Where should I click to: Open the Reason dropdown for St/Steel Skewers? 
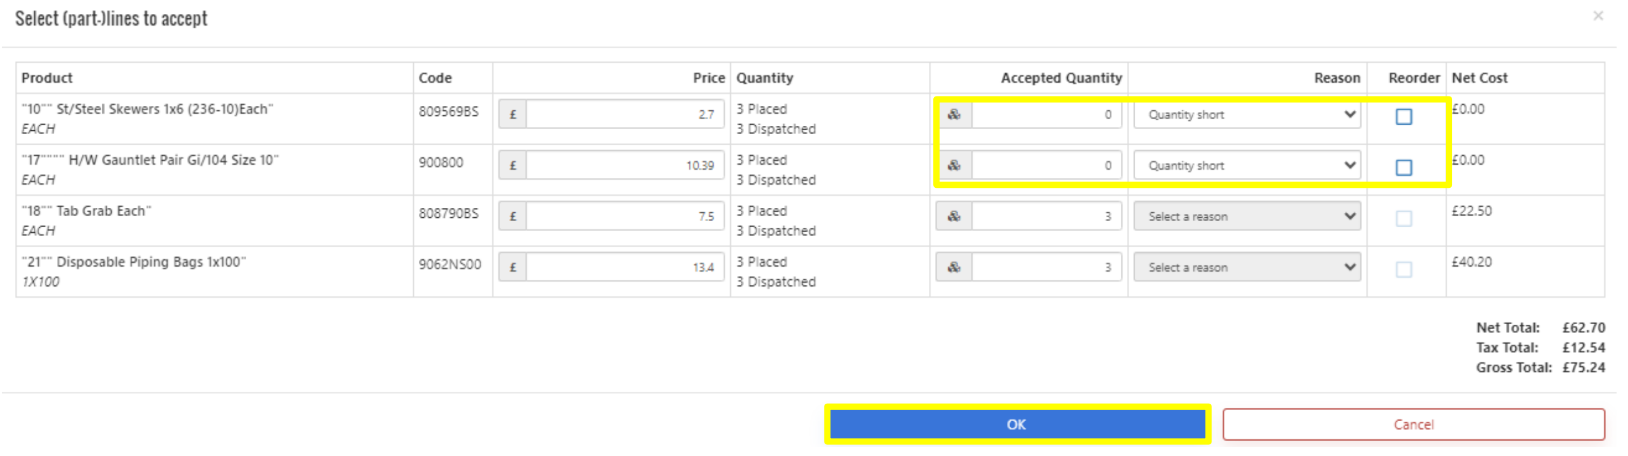coord(1247,115)
